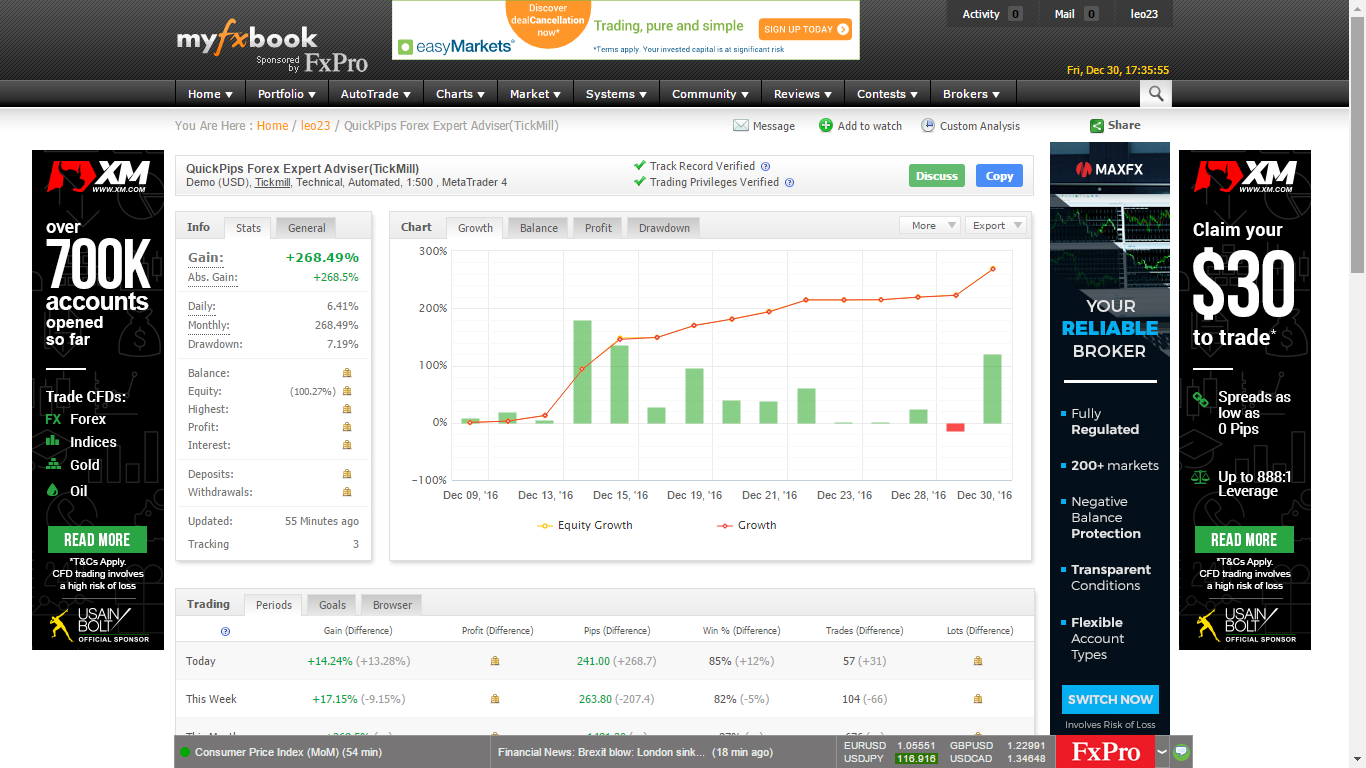Image resolution: width=1366 pixels, height=768 pixels.
Task: Click the page vertical scrollbar thumb
Action: (1357, 147)
